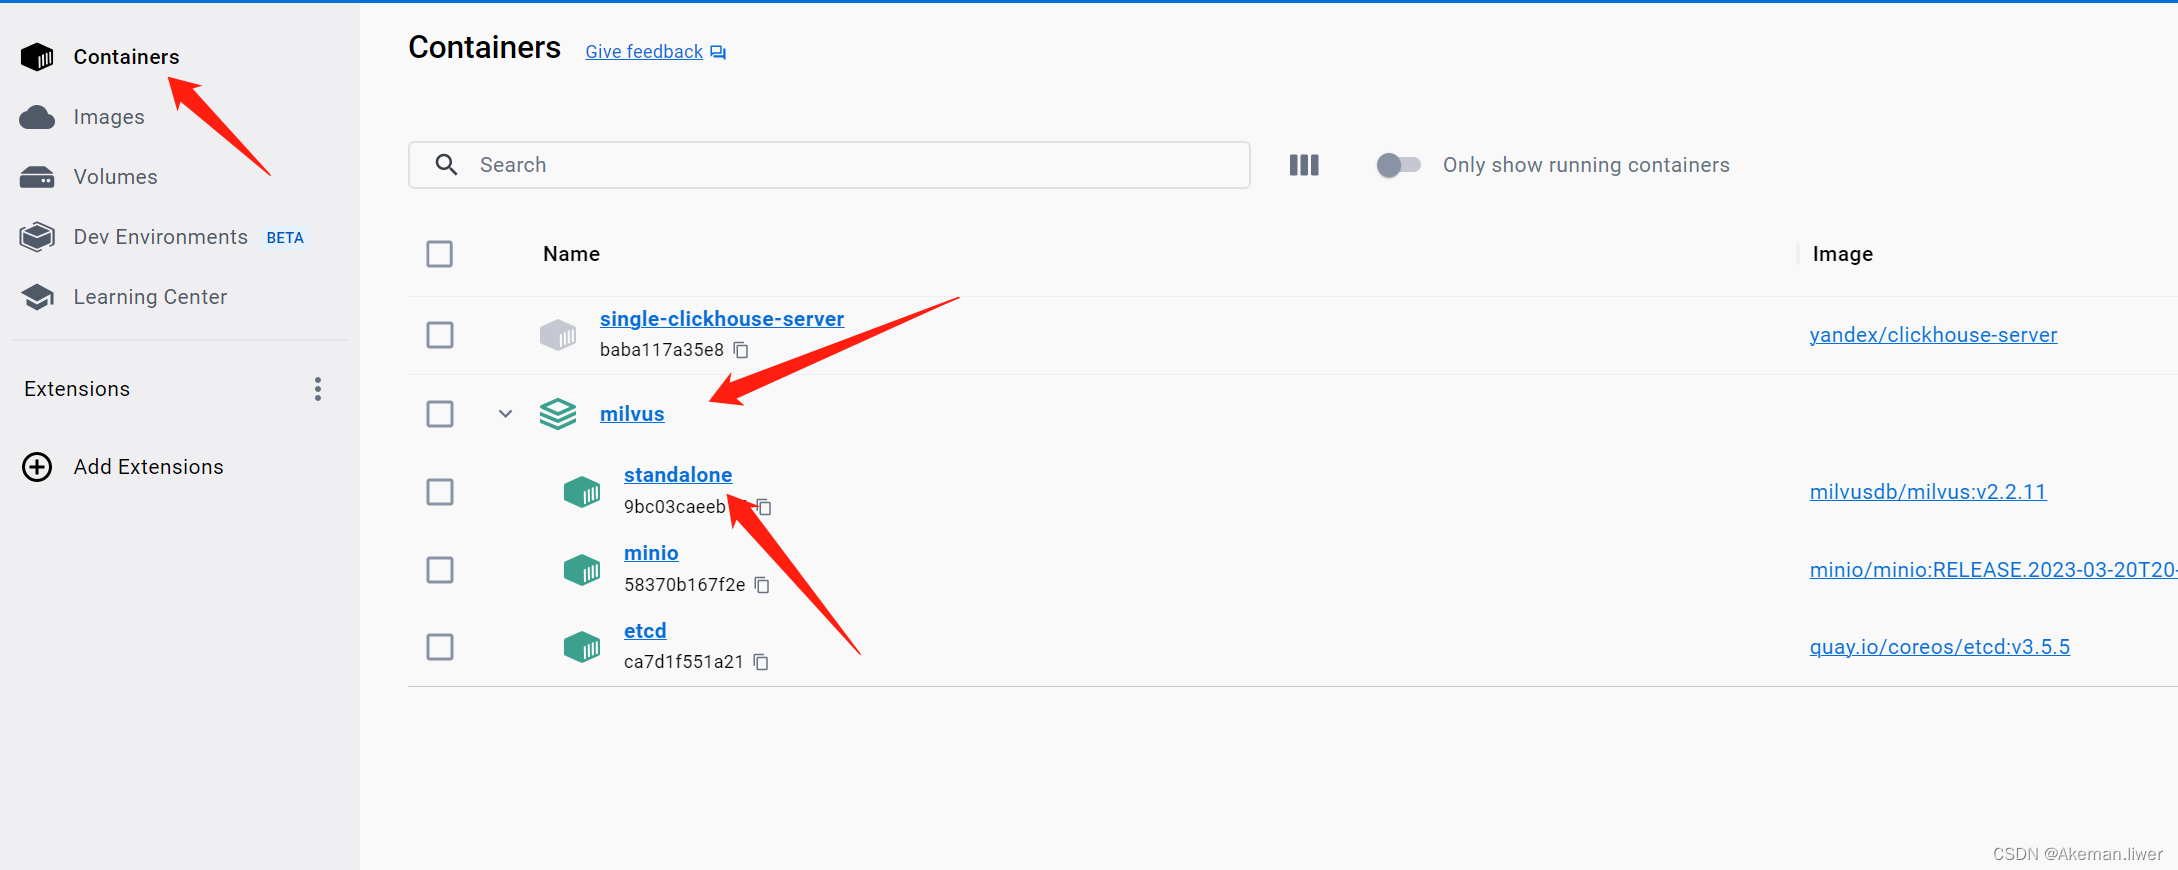Click the Learning Center graduation cap icon
The image size is (2178, 870).
click(37, 297)
